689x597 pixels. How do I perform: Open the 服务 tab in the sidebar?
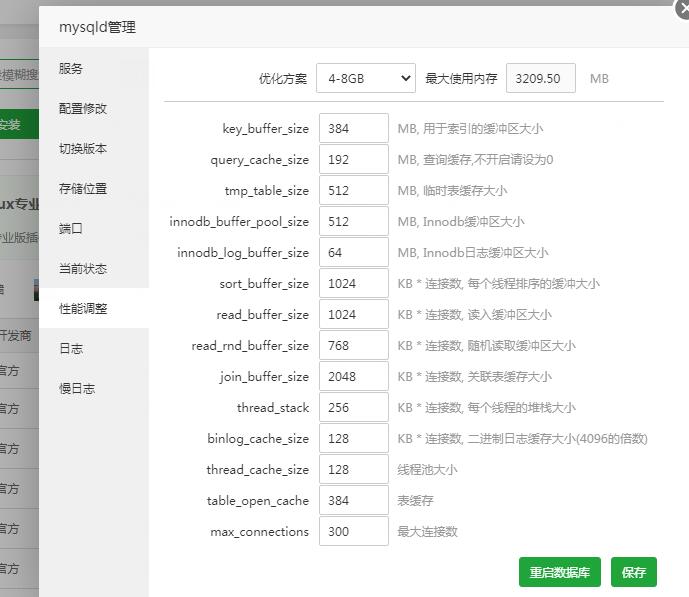tap(94, 69)
